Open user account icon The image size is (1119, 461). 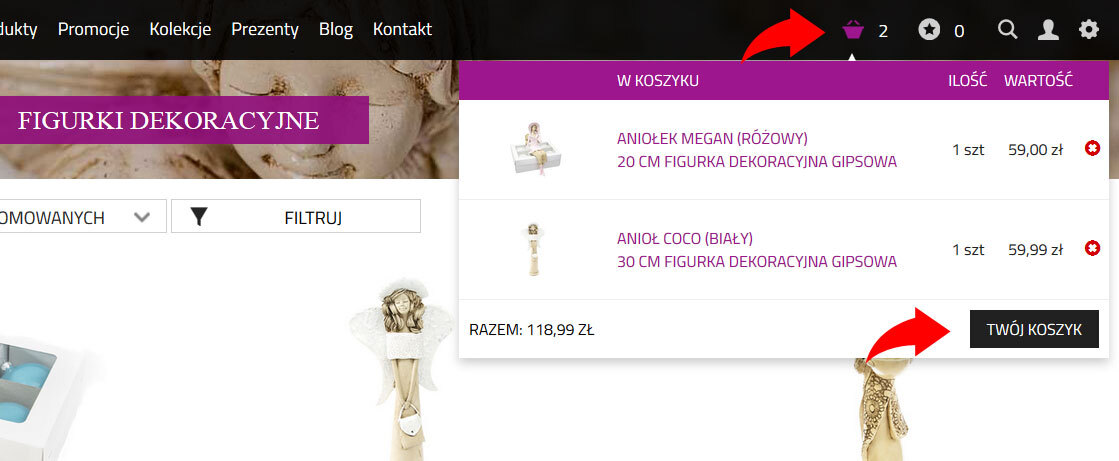pos(1048,29)
